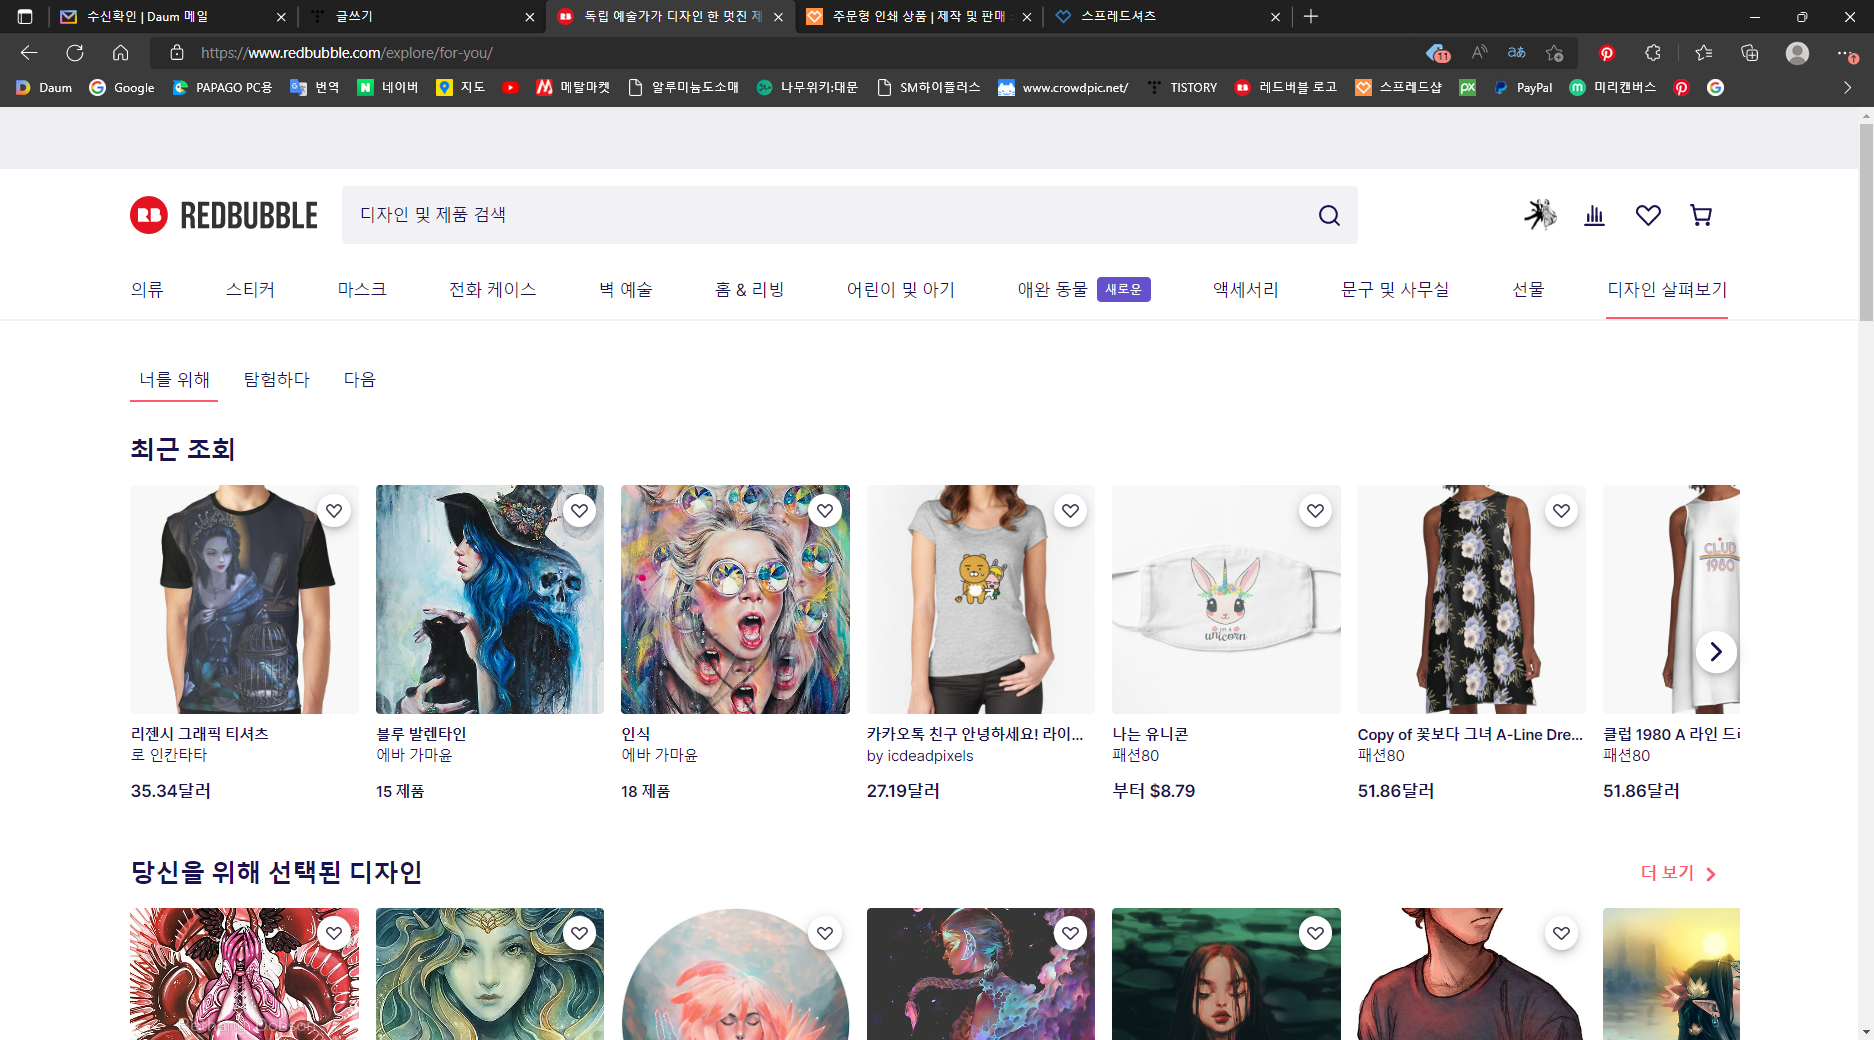The image size is (1874, 1040).
Task: Favorite the 꽃보다 그녀 A-Line dress
Action: tap(1561, 511)
